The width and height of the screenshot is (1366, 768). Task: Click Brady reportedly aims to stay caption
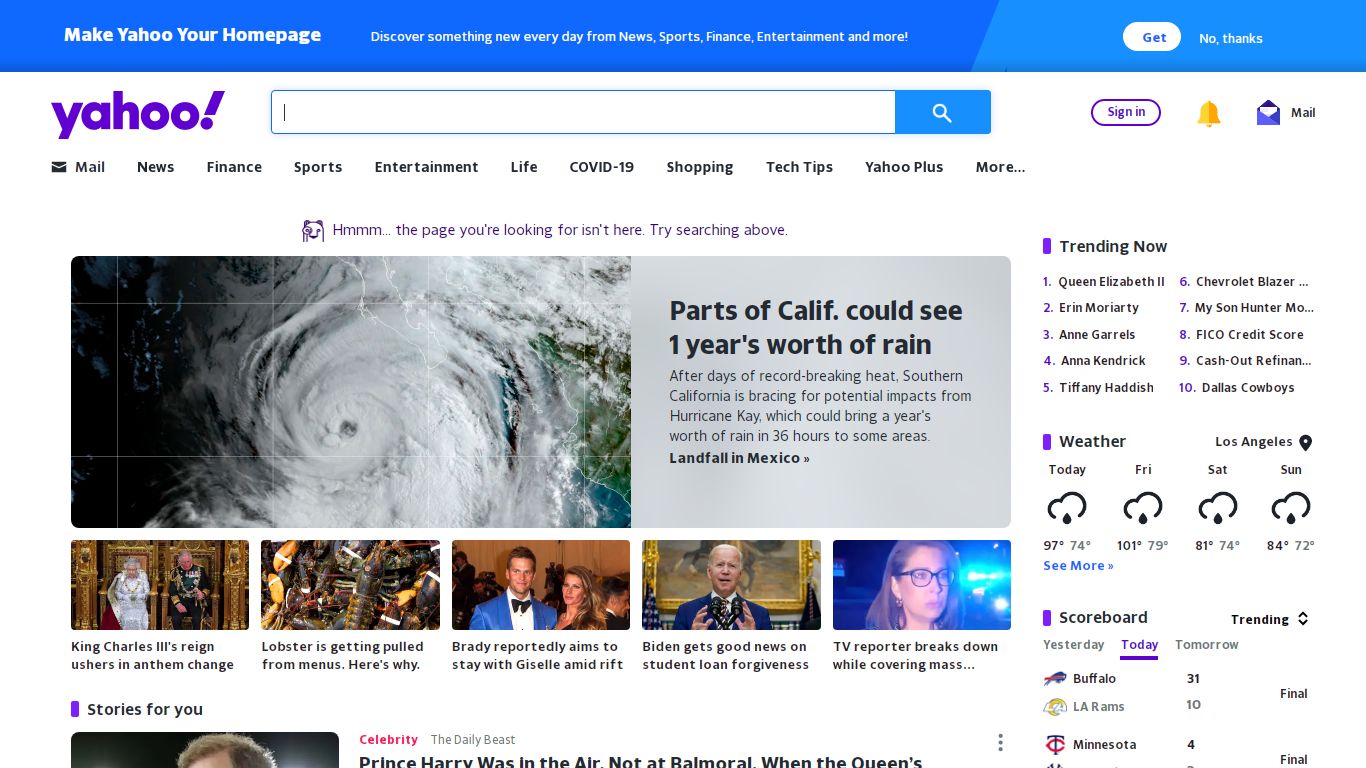coord(537,656)
